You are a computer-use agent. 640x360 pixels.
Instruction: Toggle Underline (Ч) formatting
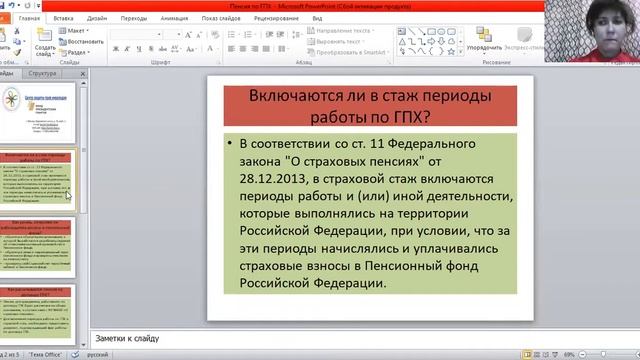139,49
